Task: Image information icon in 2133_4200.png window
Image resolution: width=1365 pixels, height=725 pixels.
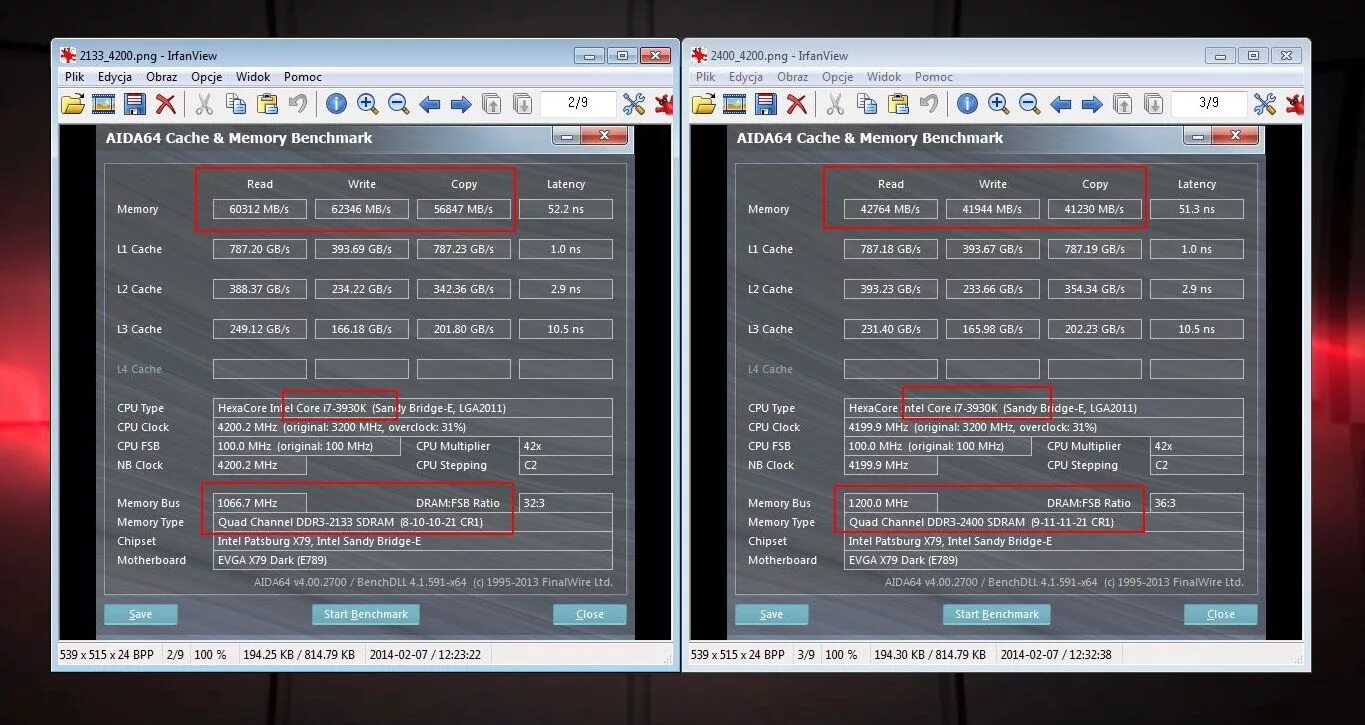Action: [336, 104]
